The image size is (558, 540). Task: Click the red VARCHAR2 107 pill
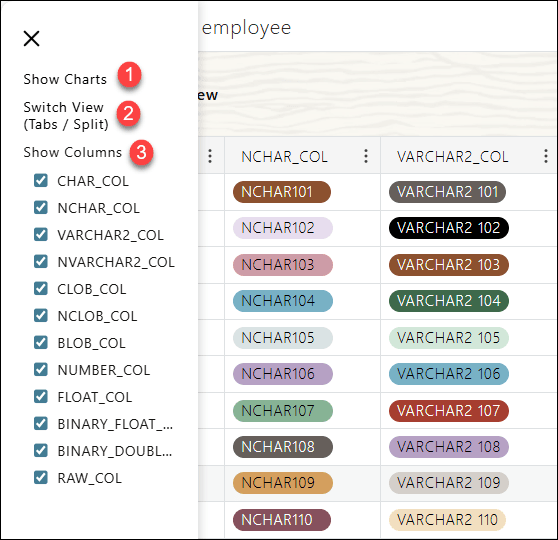pyautogui.click(x=448, y=411)
